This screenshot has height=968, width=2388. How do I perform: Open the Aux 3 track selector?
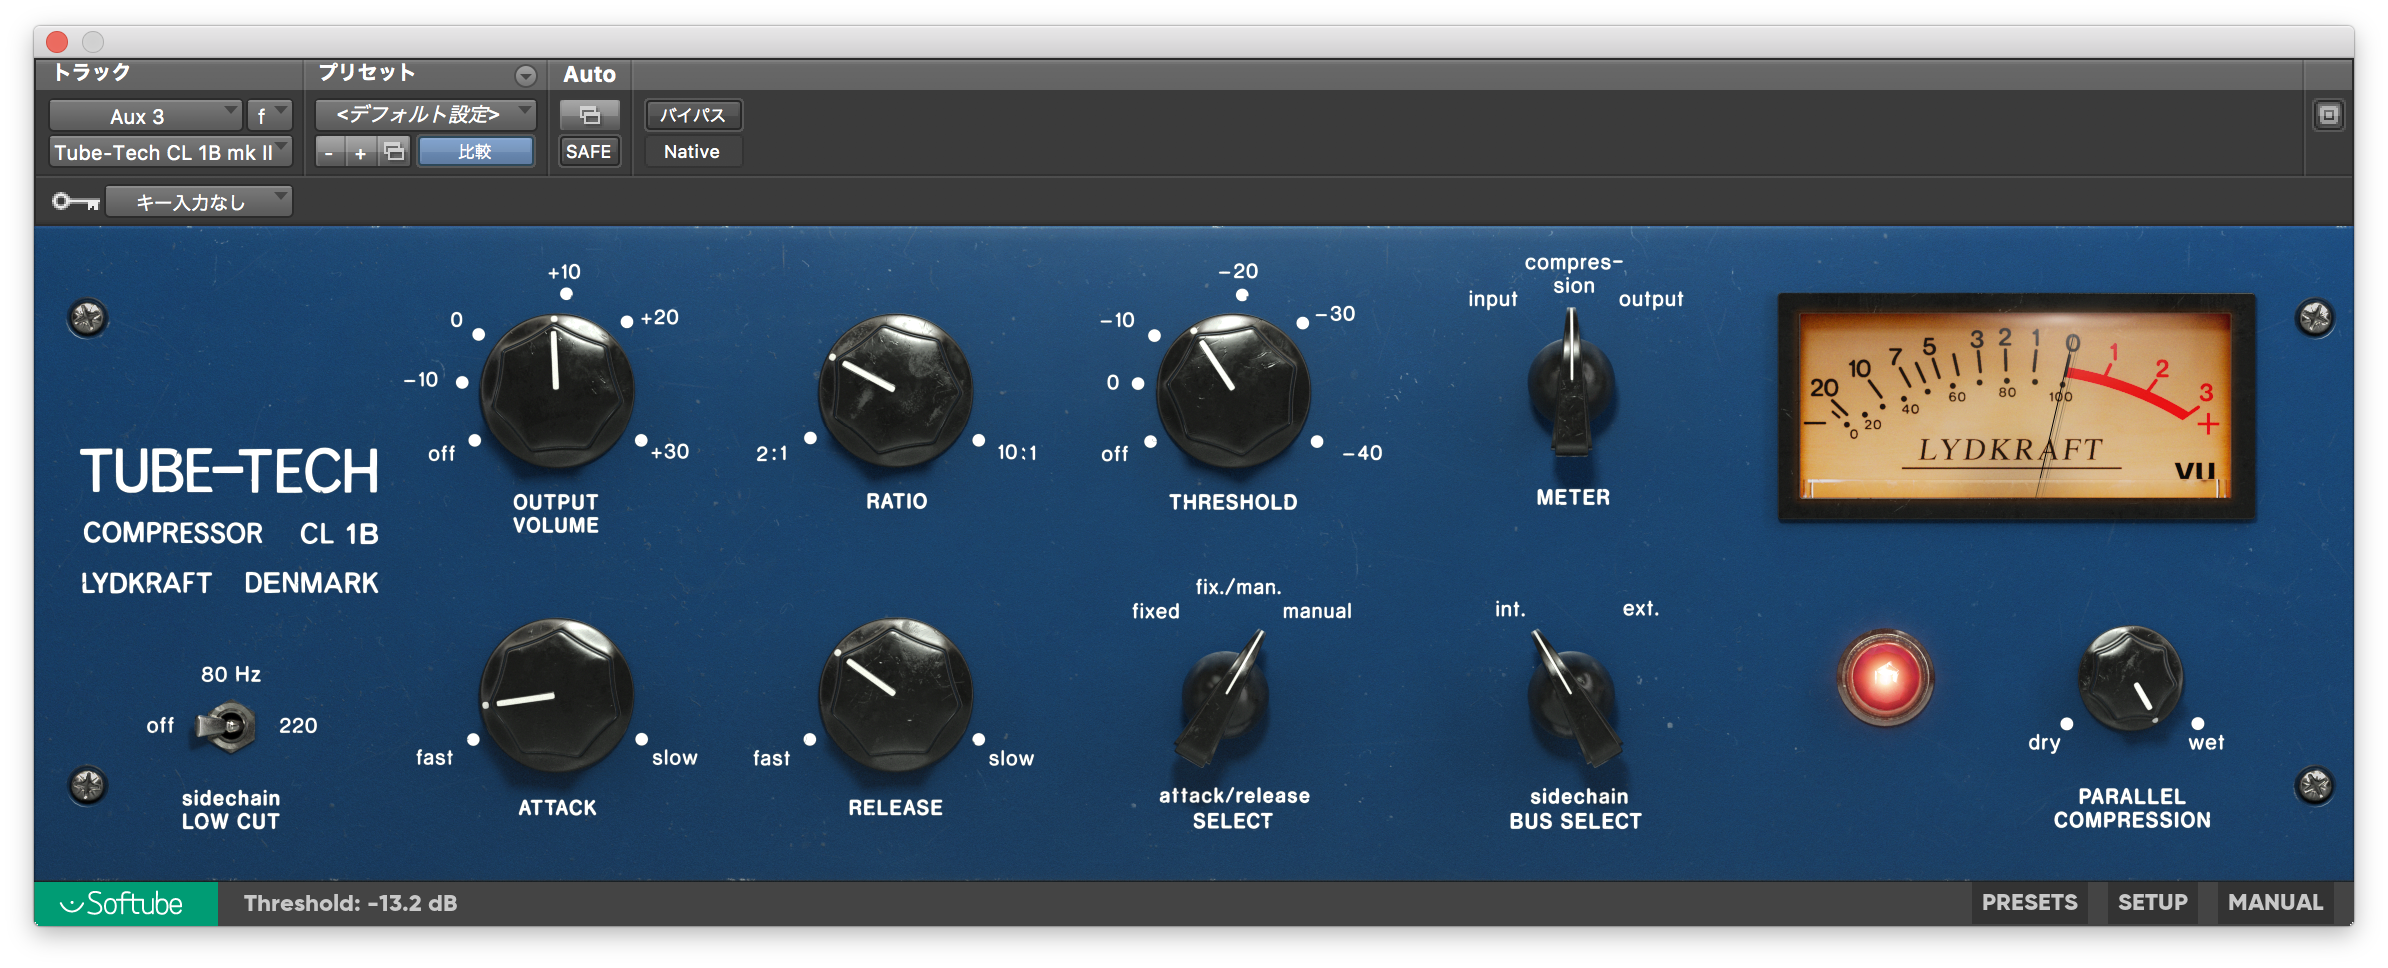145,116
